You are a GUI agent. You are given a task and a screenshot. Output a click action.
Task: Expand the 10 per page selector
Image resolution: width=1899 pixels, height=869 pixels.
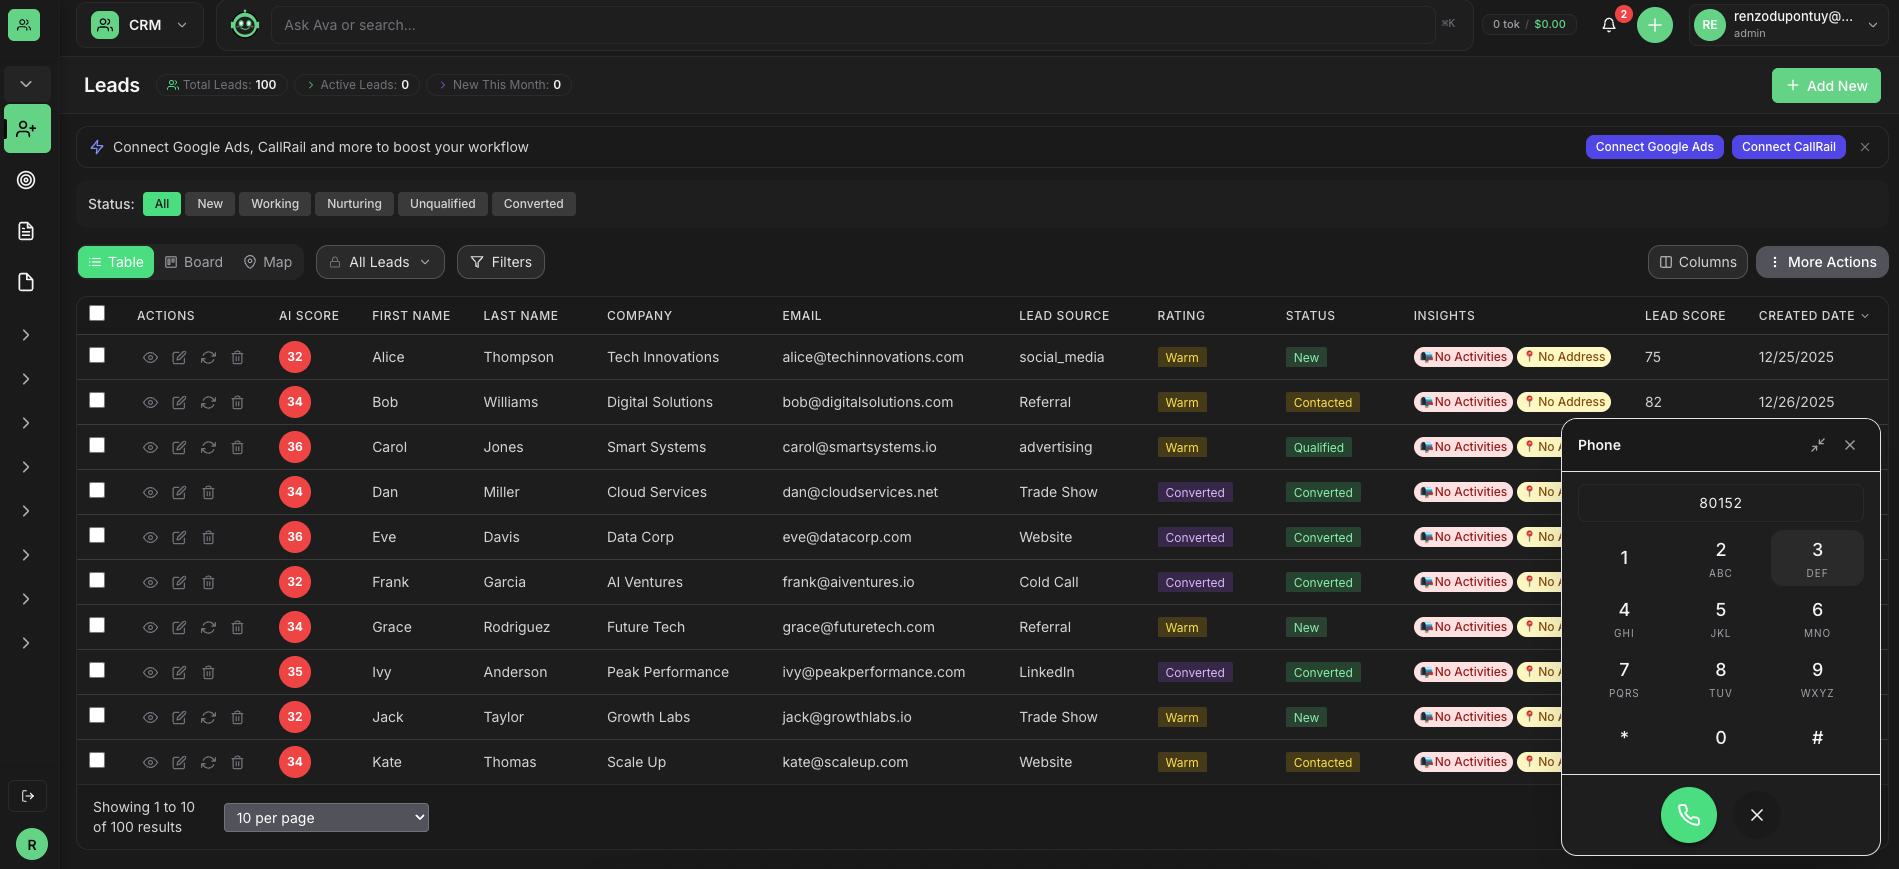pyautogui.click(x=326, y=818)
